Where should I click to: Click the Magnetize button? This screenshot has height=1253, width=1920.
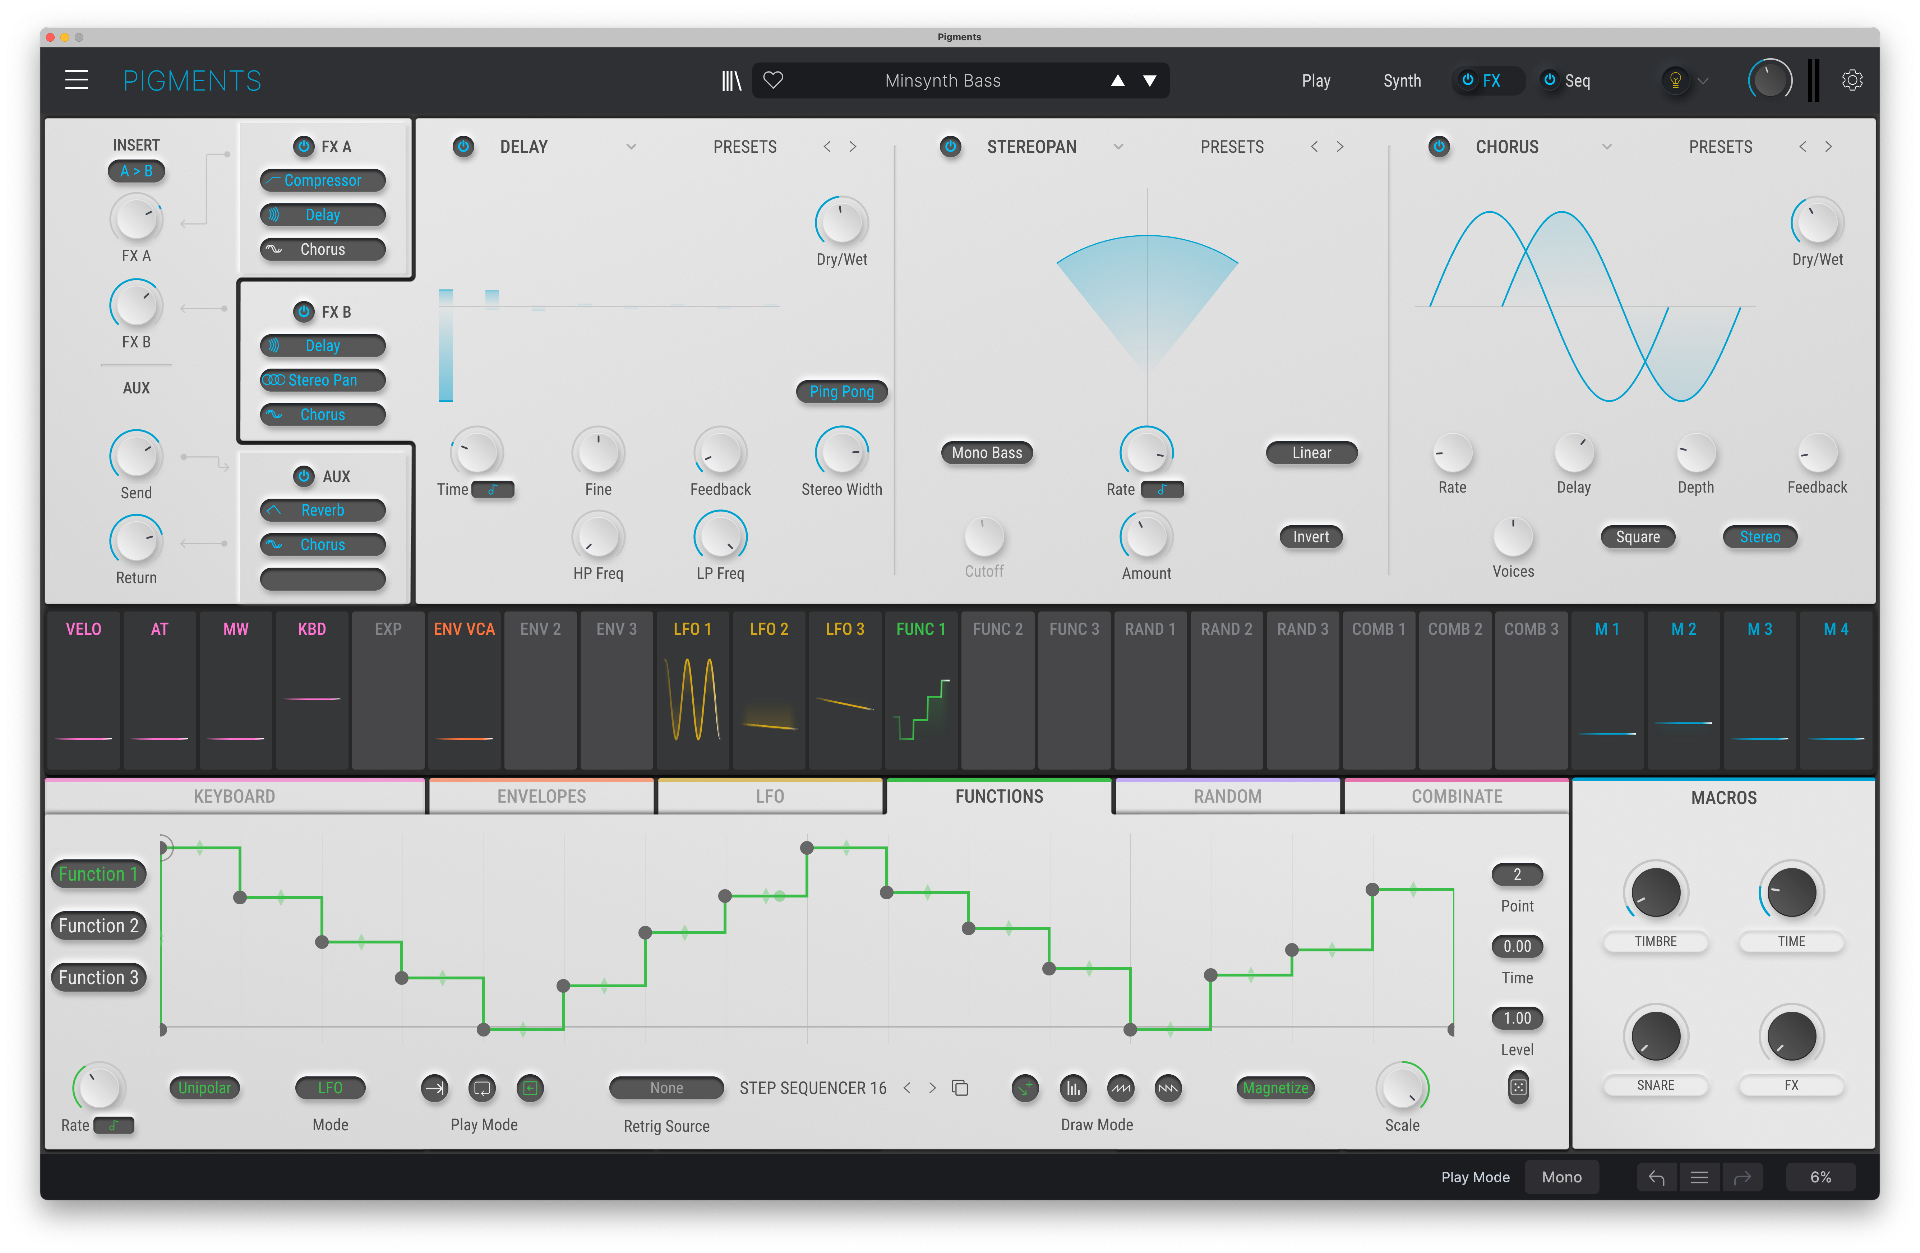pyautogui.click(x=1275, y=1088)
